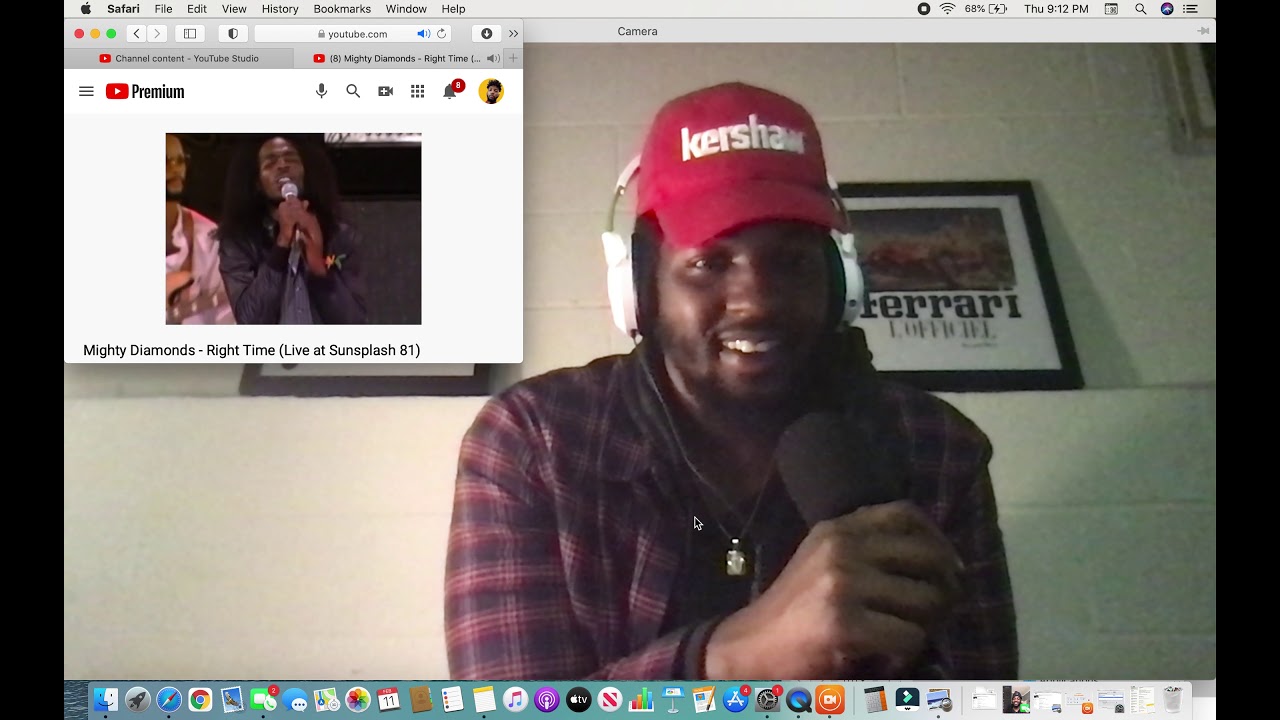Open YouTube search magnifier icon
The width and height of the screenshot is (1280, 720).
pyautogui.click(x=353, y=91)
